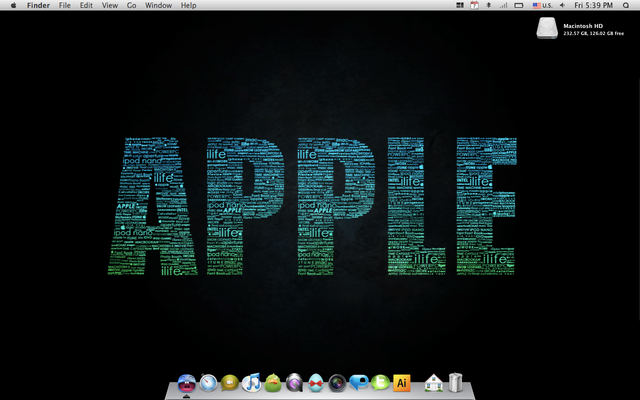Click the Spotlight search magnifier
The image size is (640, 400).
click(x=628, y=6)
